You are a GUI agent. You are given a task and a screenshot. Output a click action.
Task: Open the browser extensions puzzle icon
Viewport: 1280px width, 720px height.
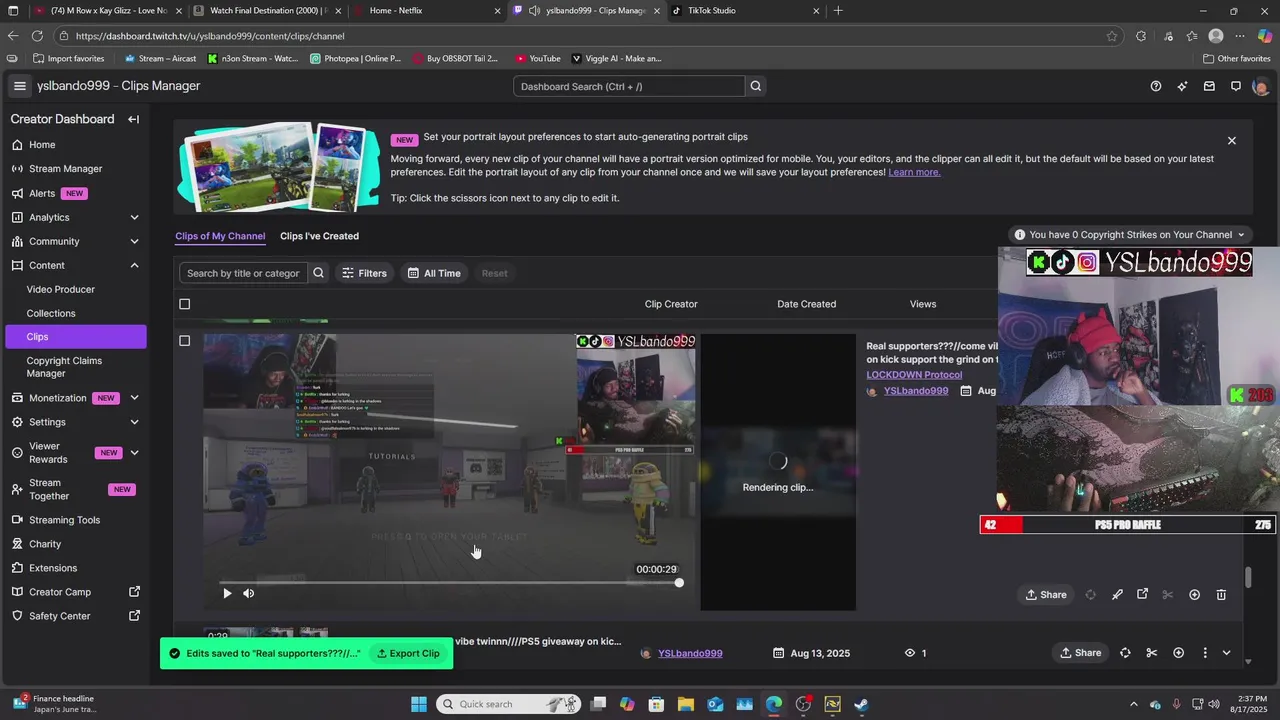click(1141, 36)
